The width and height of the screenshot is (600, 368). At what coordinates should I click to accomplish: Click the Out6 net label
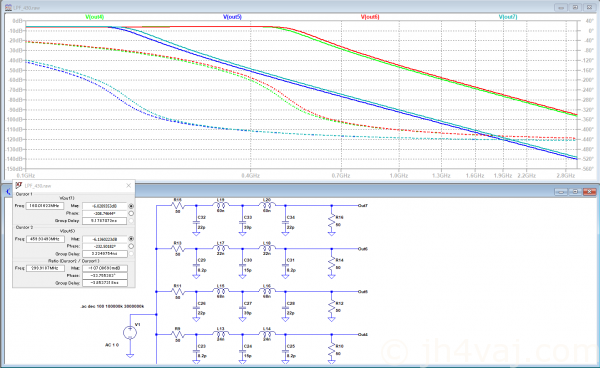pyautogui.click(x=362, y=249)
